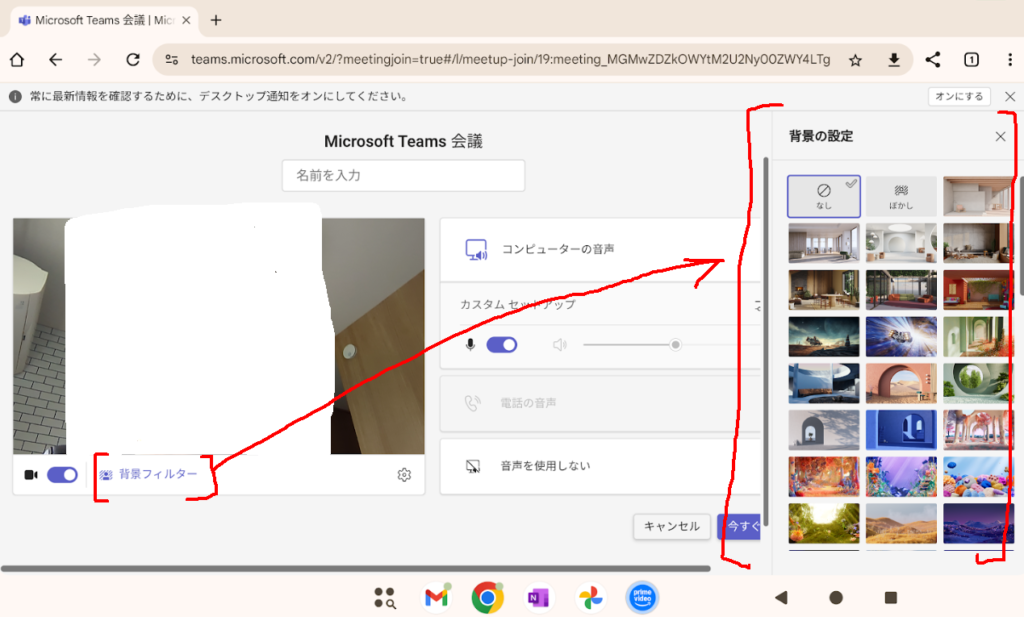
Task: Open Prime Video from the taskbar
Action: pyautogui.click(x=643, y=597)
